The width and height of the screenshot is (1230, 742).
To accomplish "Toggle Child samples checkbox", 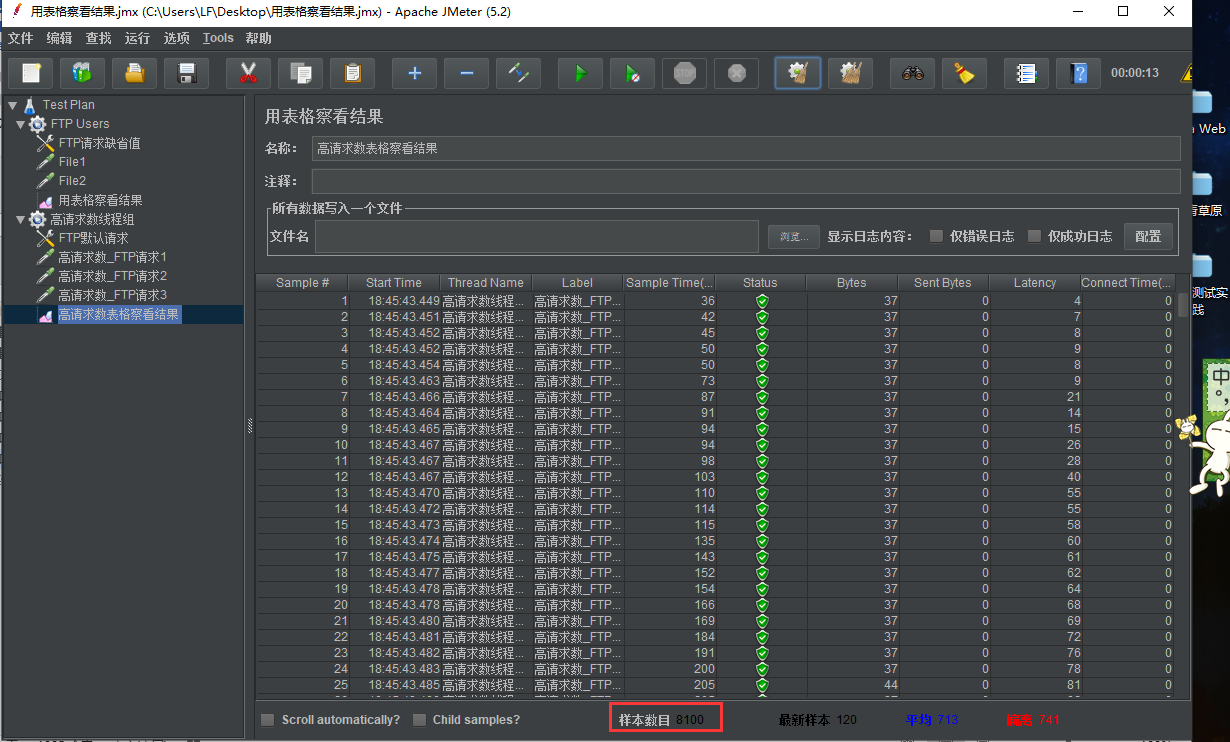I will (419, 720).
